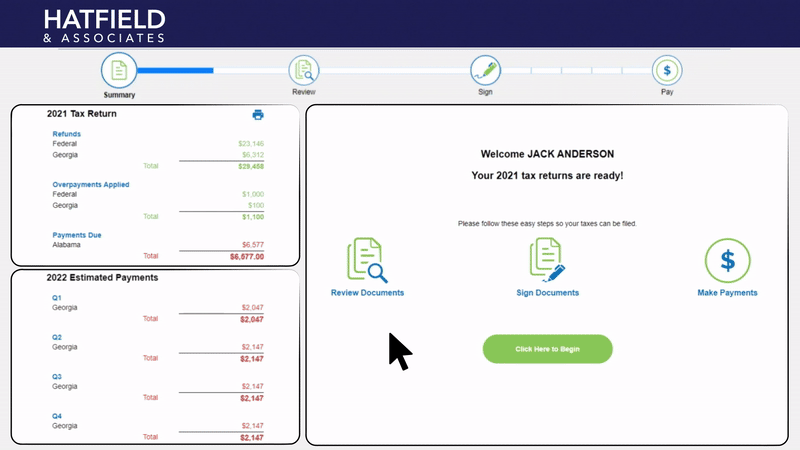This screenshot has width=800, height=450.
Task: Go to the Sign step icon
Action: click(485, 70)
